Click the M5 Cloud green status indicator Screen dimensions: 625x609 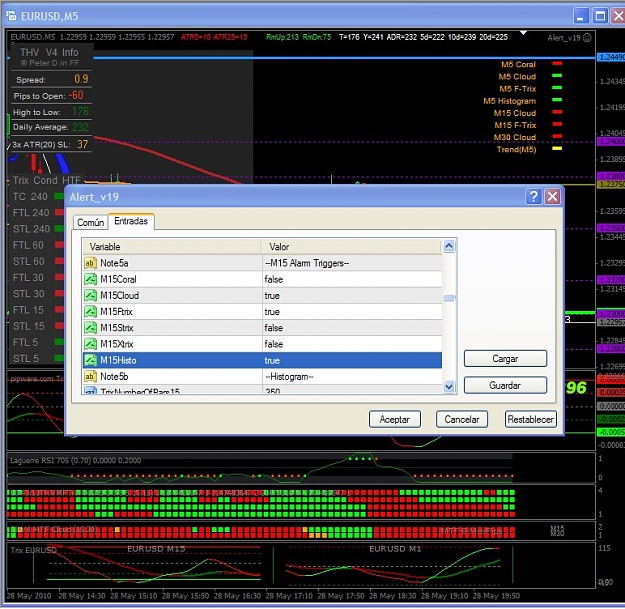(557, 75)
